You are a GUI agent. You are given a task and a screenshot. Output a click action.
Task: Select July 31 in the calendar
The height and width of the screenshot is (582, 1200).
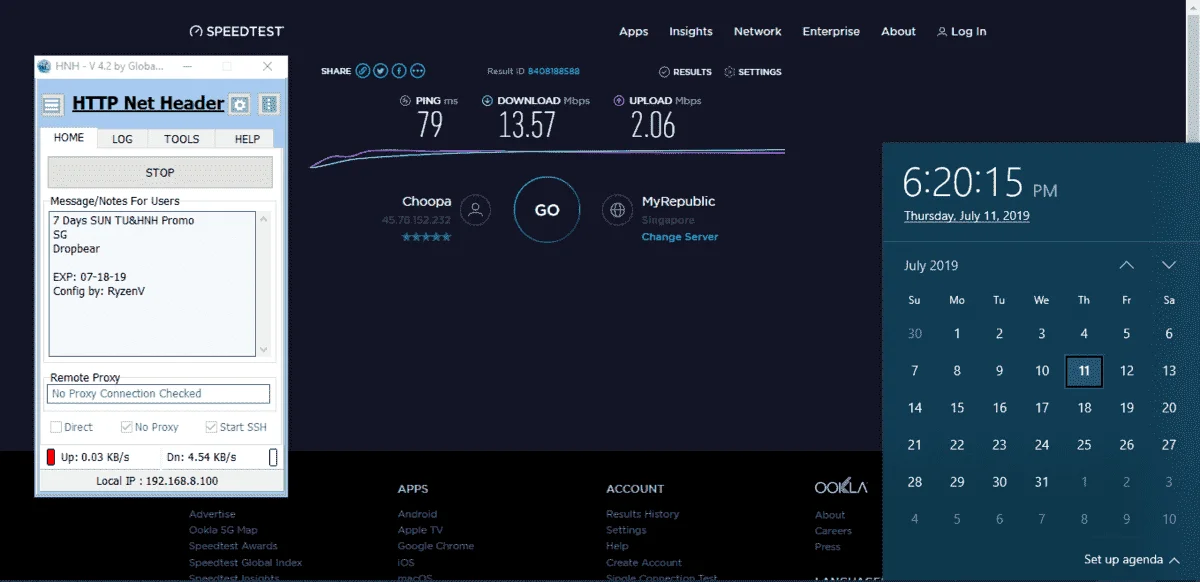coord(1042,482)
